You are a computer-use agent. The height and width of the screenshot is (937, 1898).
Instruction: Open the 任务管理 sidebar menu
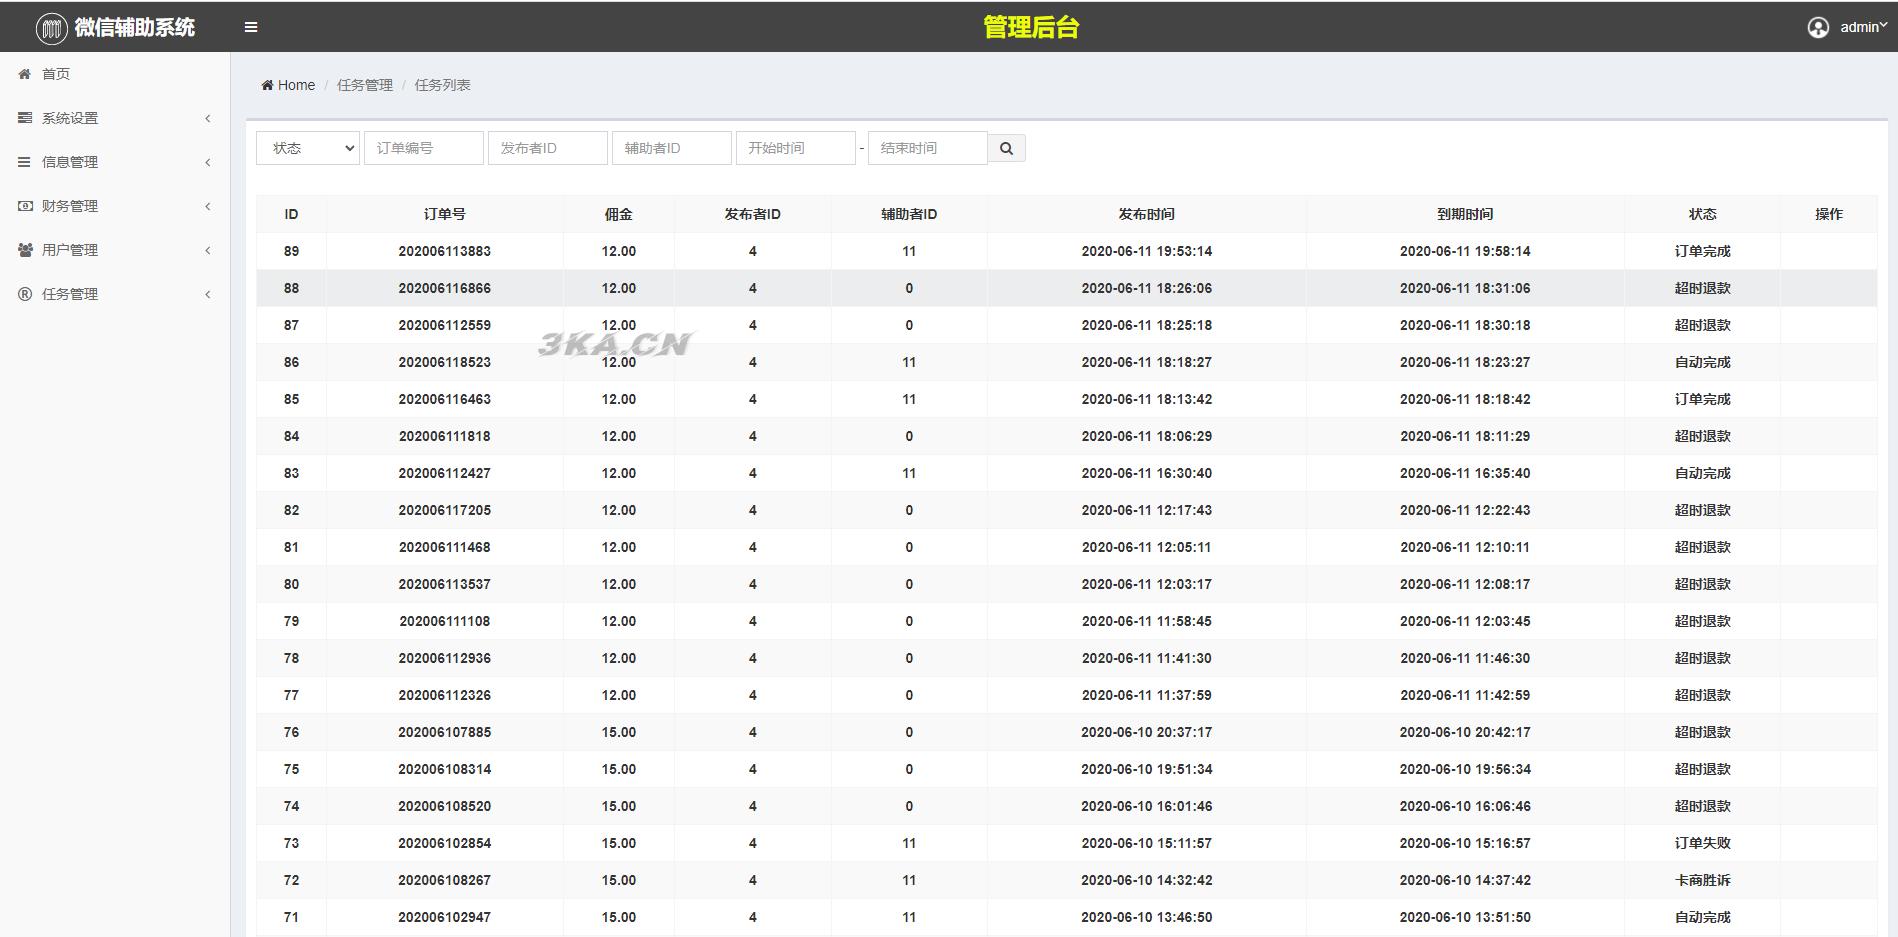[115, 294]
